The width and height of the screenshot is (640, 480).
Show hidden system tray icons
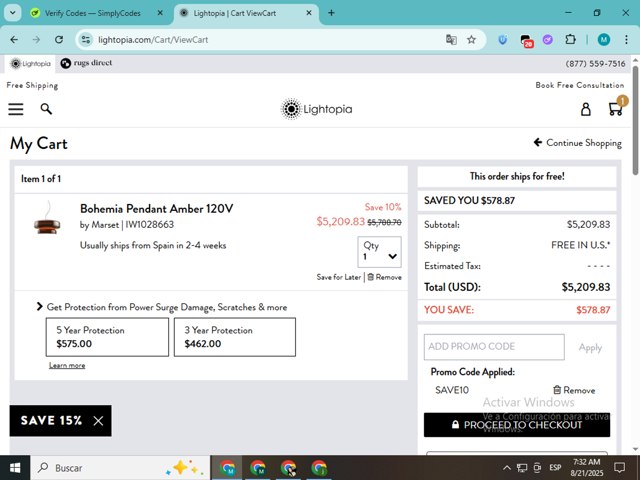pos(507,468)
